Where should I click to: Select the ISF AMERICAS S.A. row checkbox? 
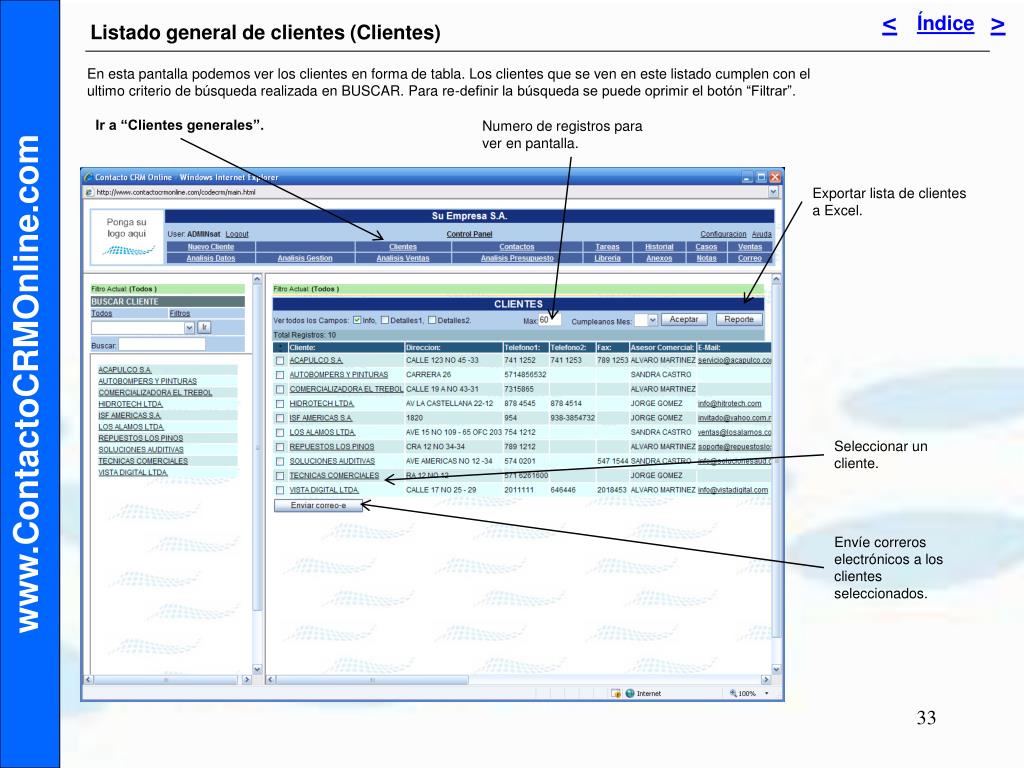coord(280,418)
